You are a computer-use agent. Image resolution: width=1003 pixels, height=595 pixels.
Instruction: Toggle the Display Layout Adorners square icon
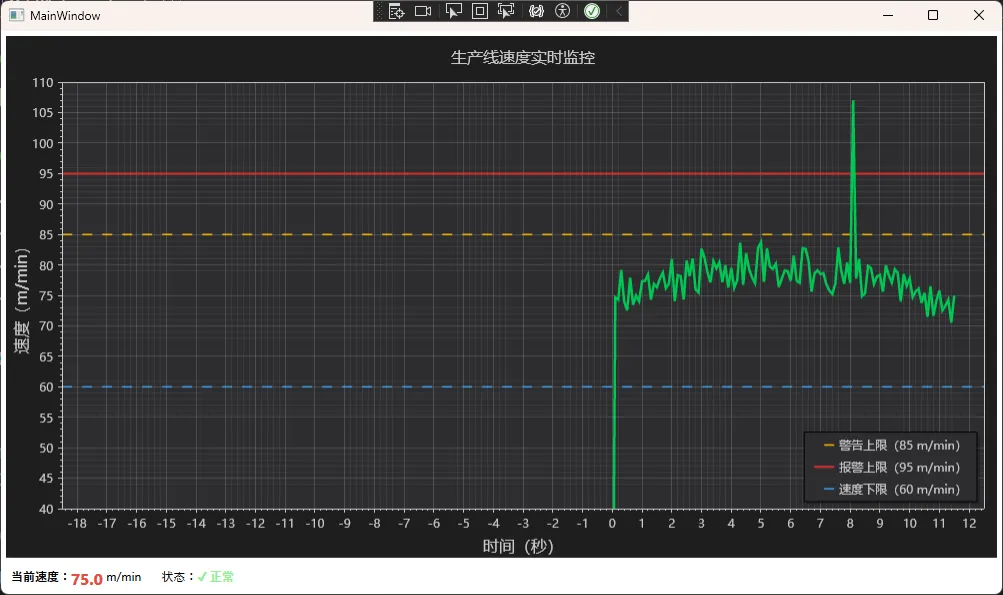pyautogui.click(x=479, y=11)
